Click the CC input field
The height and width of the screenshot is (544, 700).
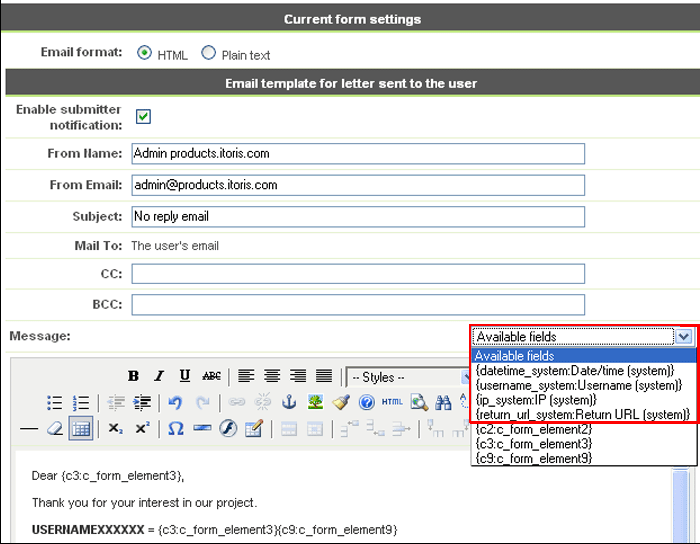pyautogui.click(x=358, y=274)
